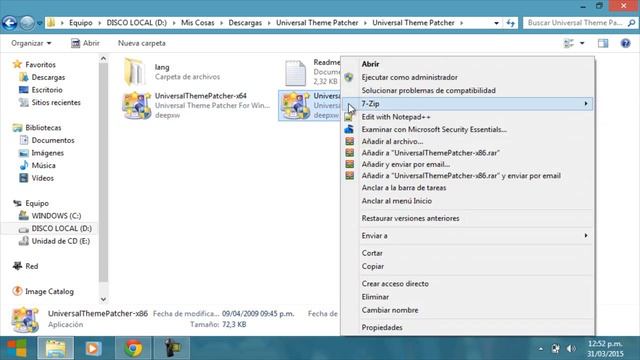
Task: Select the lang folder icon
Action: point(134,72)
